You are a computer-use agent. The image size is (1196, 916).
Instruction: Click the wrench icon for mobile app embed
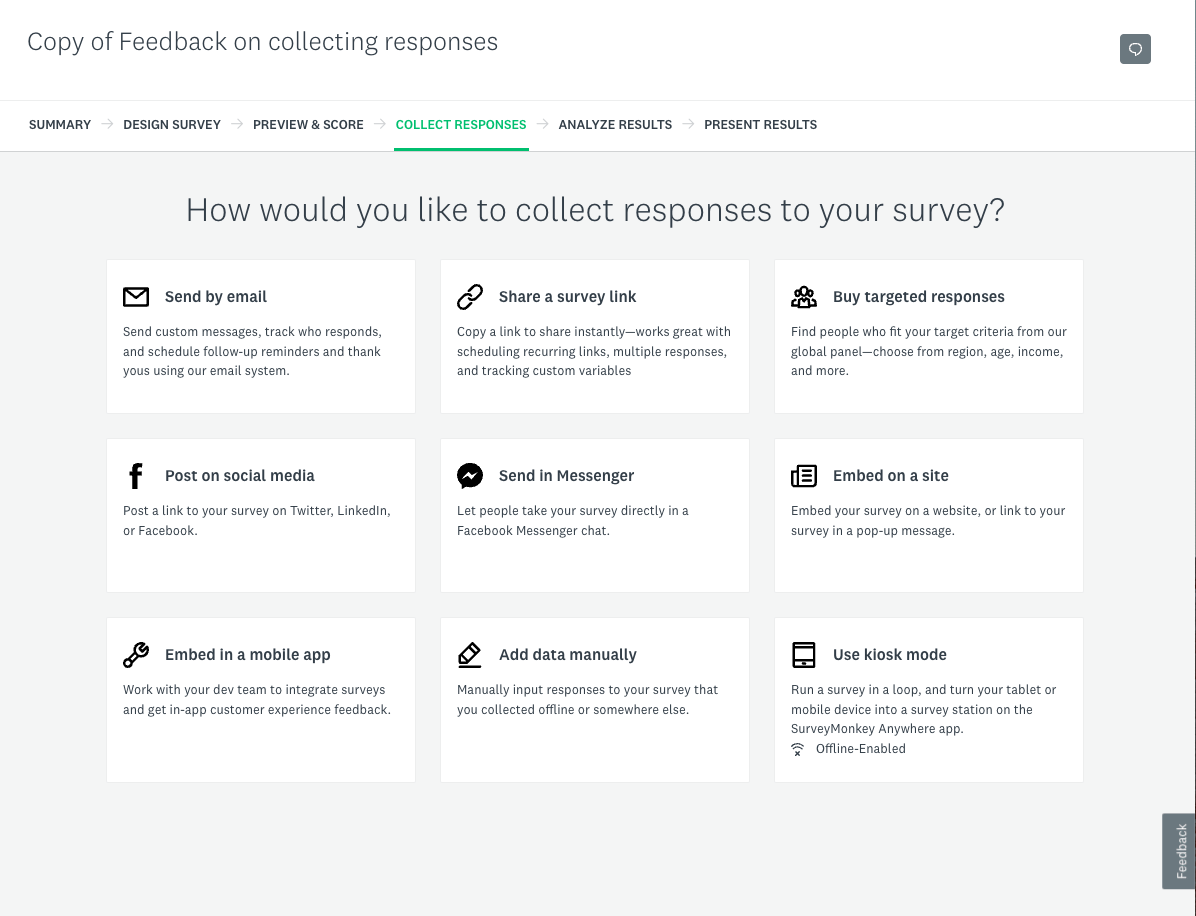tap(136, 655)
